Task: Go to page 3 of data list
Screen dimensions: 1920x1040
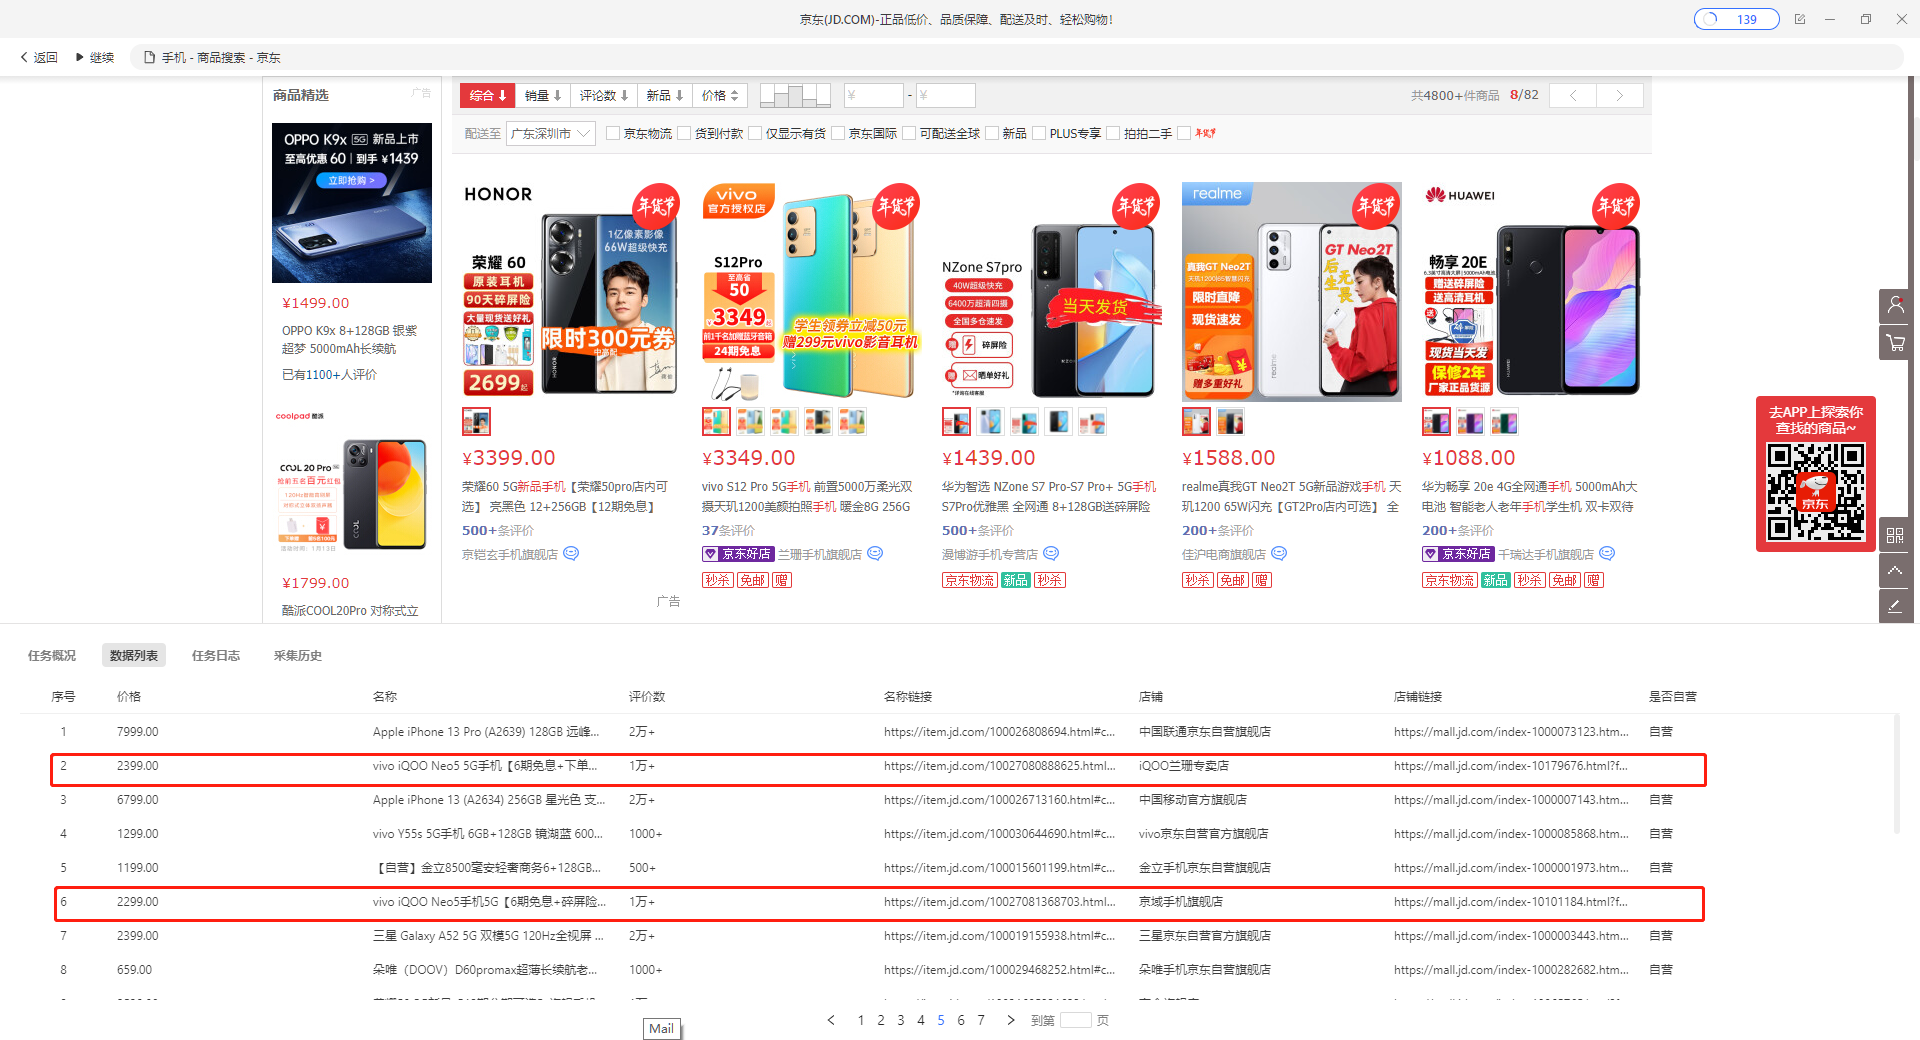Action: tap(901, 1020)
